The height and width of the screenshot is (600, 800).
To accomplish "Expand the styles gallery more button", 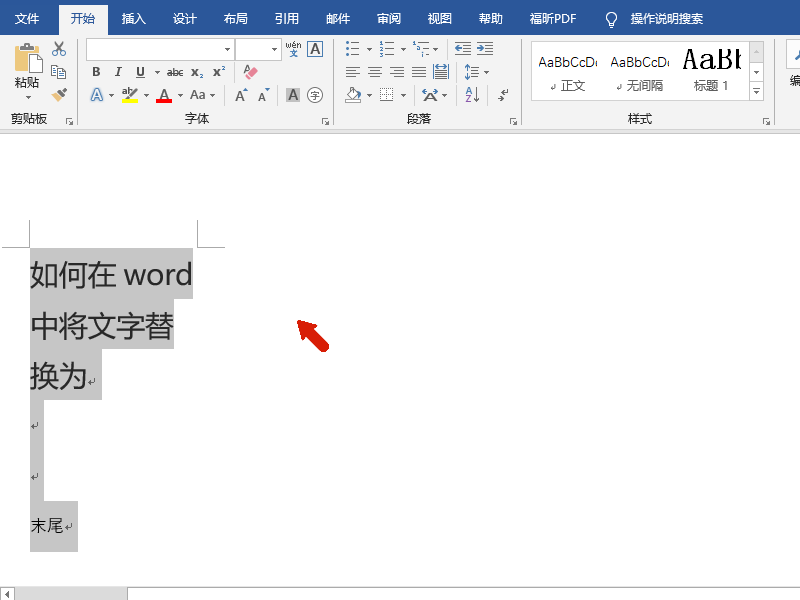I will click(x=757, y=92).
